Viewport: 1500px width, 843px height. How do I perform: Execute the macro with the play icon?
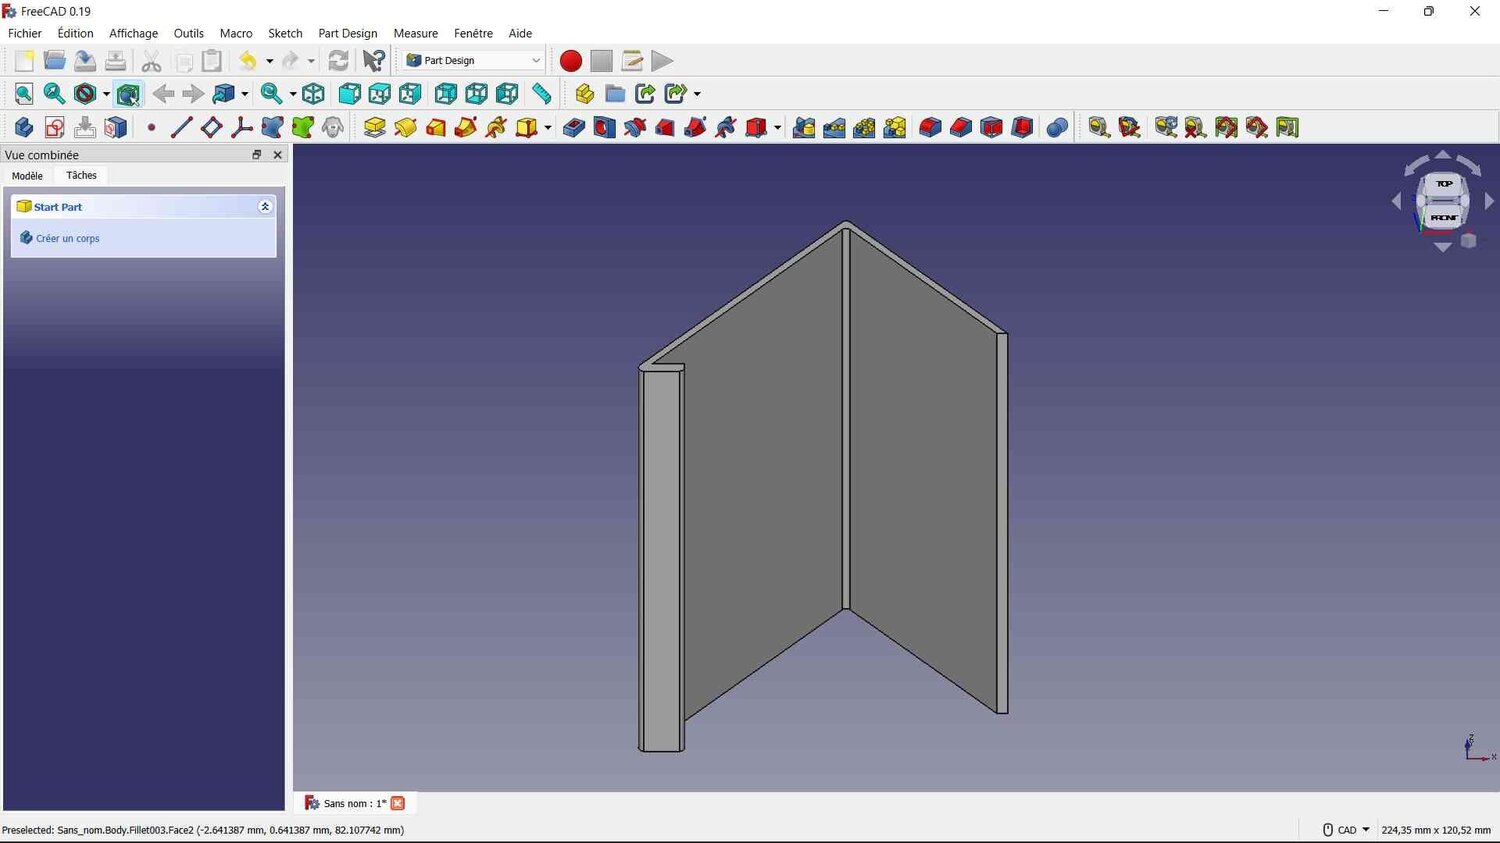point(662,61)
